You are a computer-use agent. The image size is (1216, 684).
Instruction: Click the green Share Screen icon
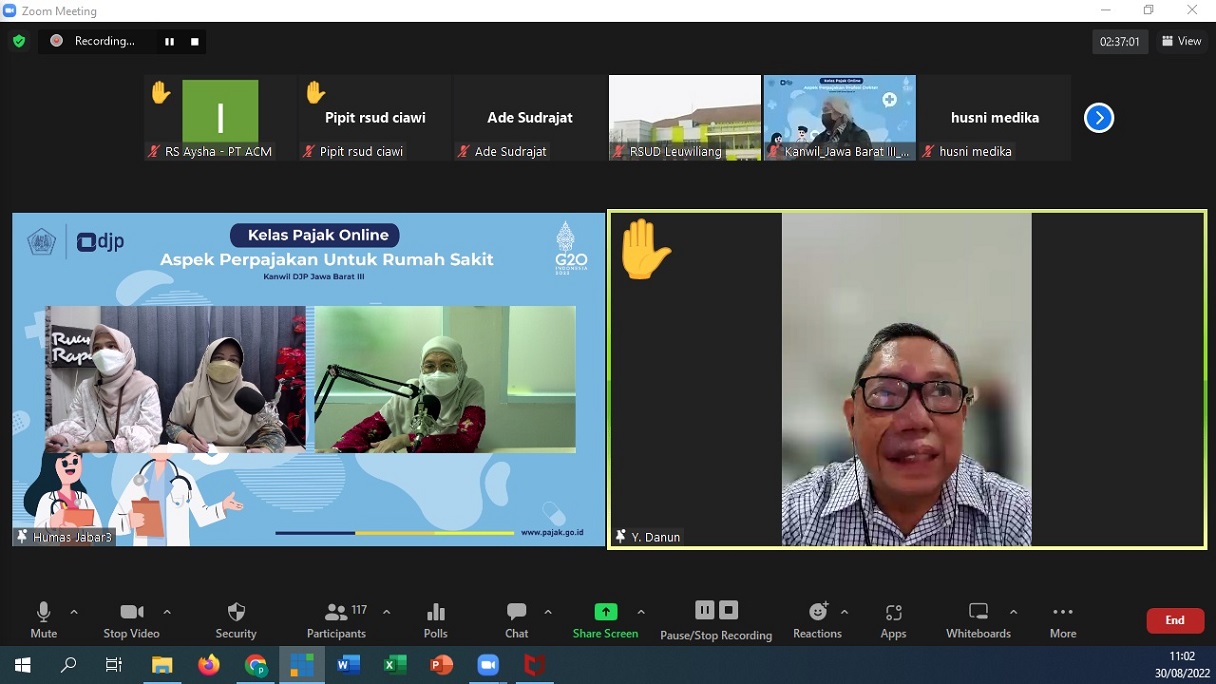pos(605,612)
